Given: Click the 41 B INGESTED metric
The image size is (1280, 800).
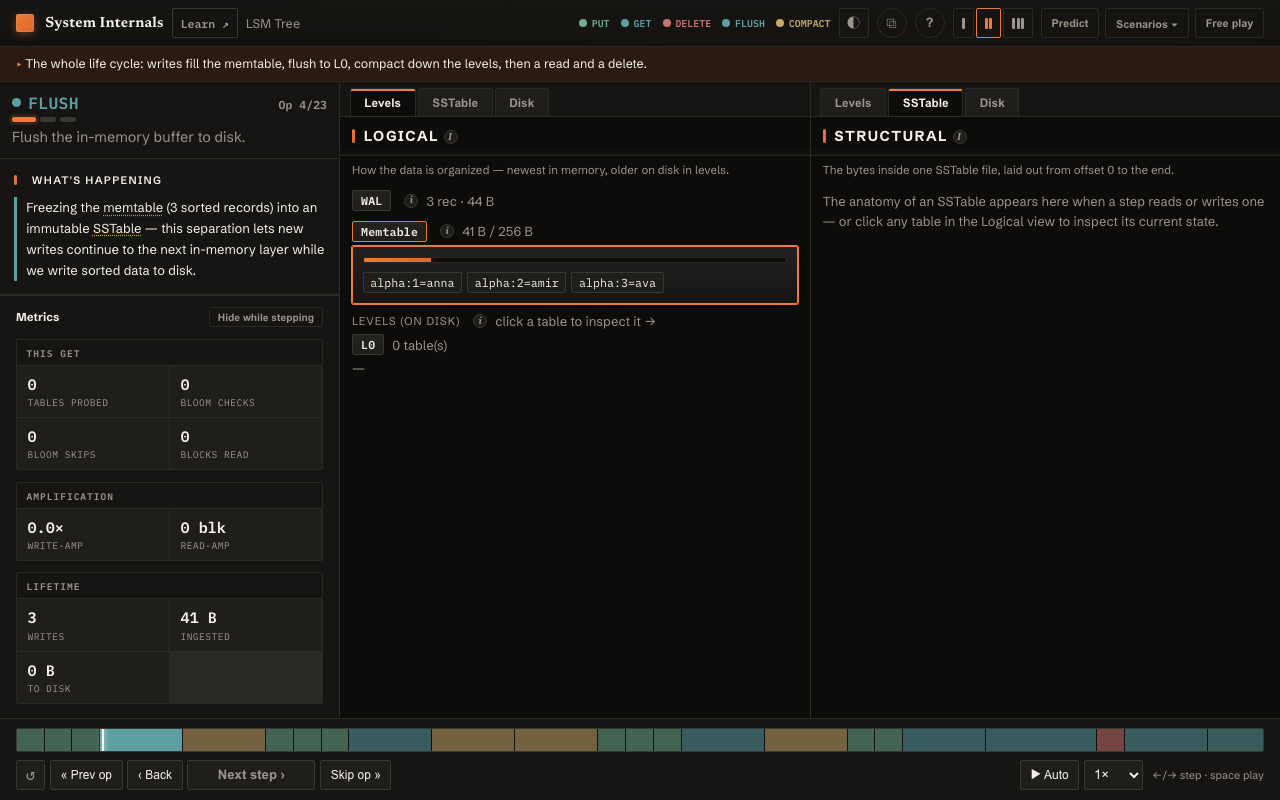Looking at the screenshot, I should [246, 625].
